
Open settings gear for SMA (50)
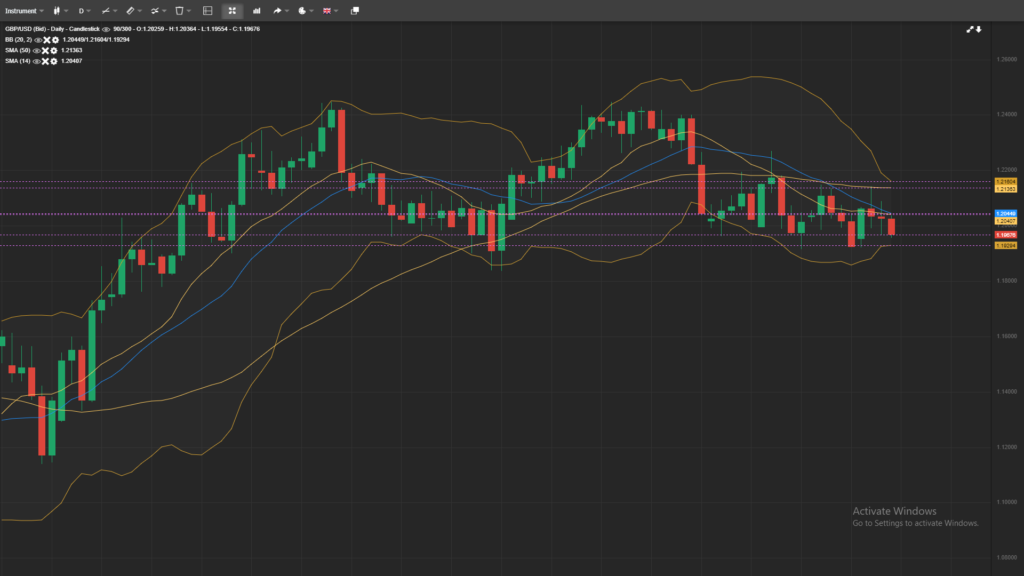click(x=54, y=50)
